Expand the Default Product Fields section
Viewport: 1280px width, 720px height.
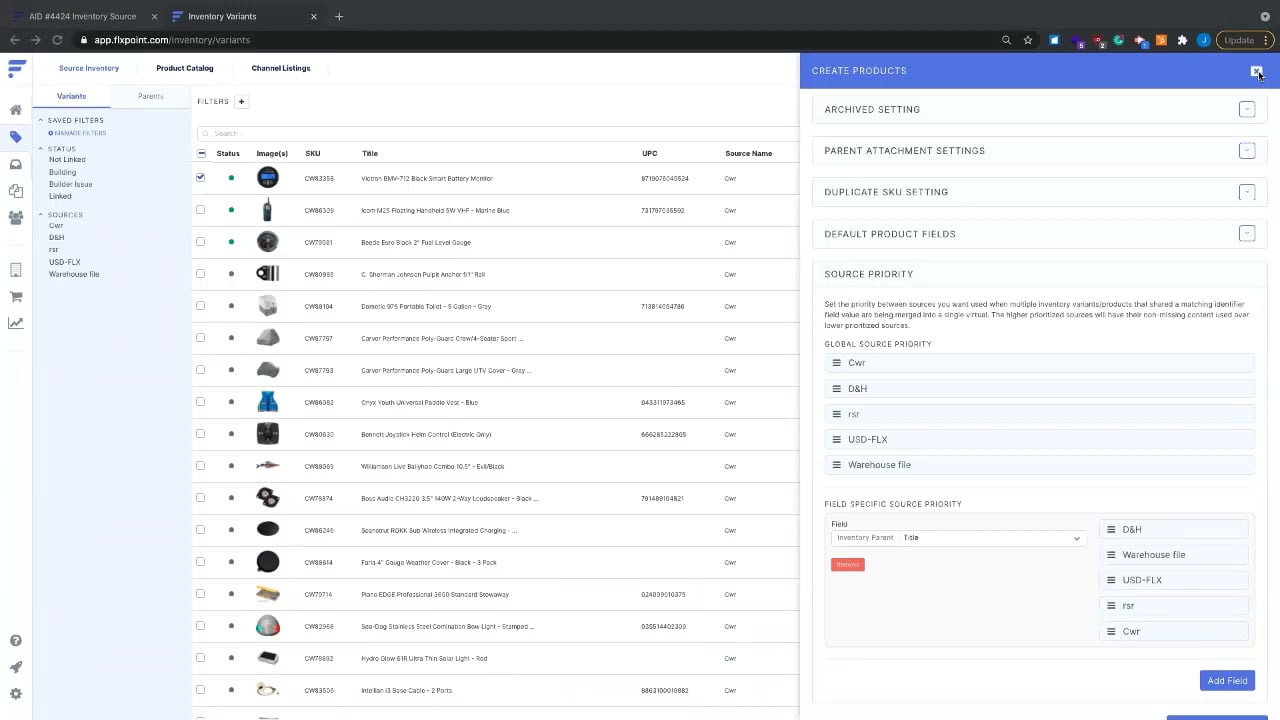coord(1247,233)
